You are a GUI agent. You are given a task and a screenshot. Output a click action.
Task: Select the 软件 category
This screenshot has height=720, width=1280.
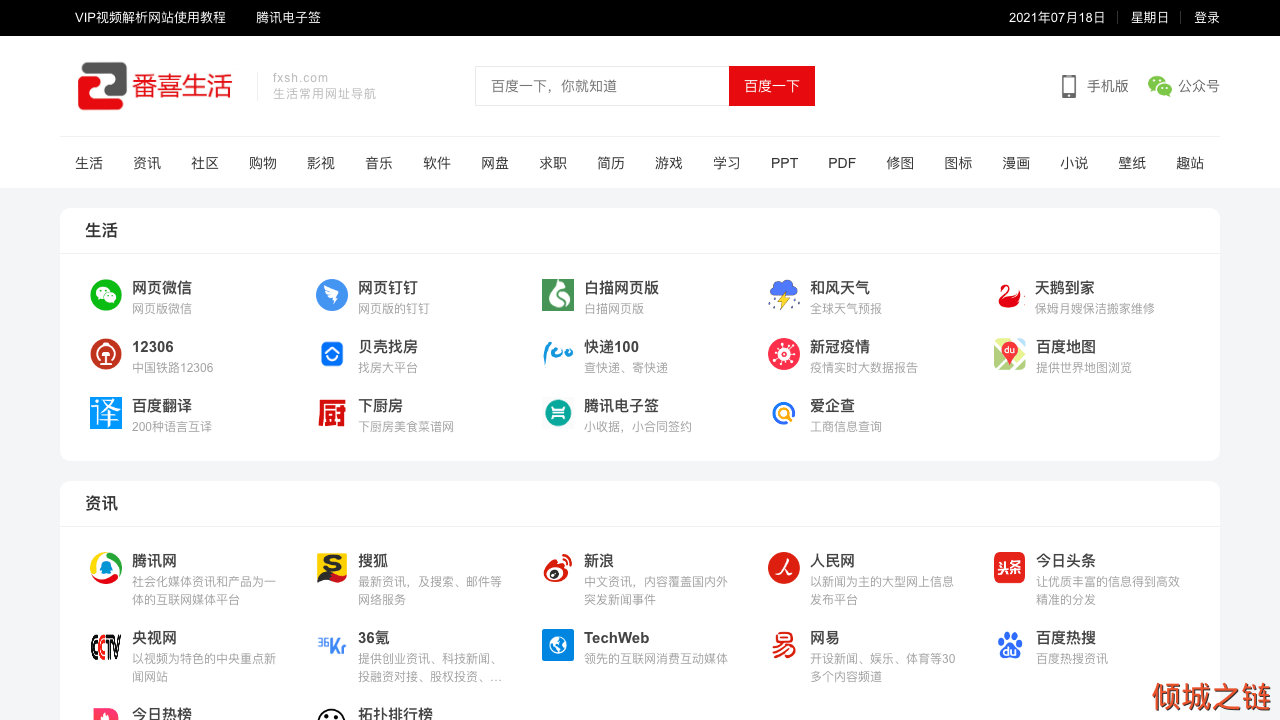(437, 163)
